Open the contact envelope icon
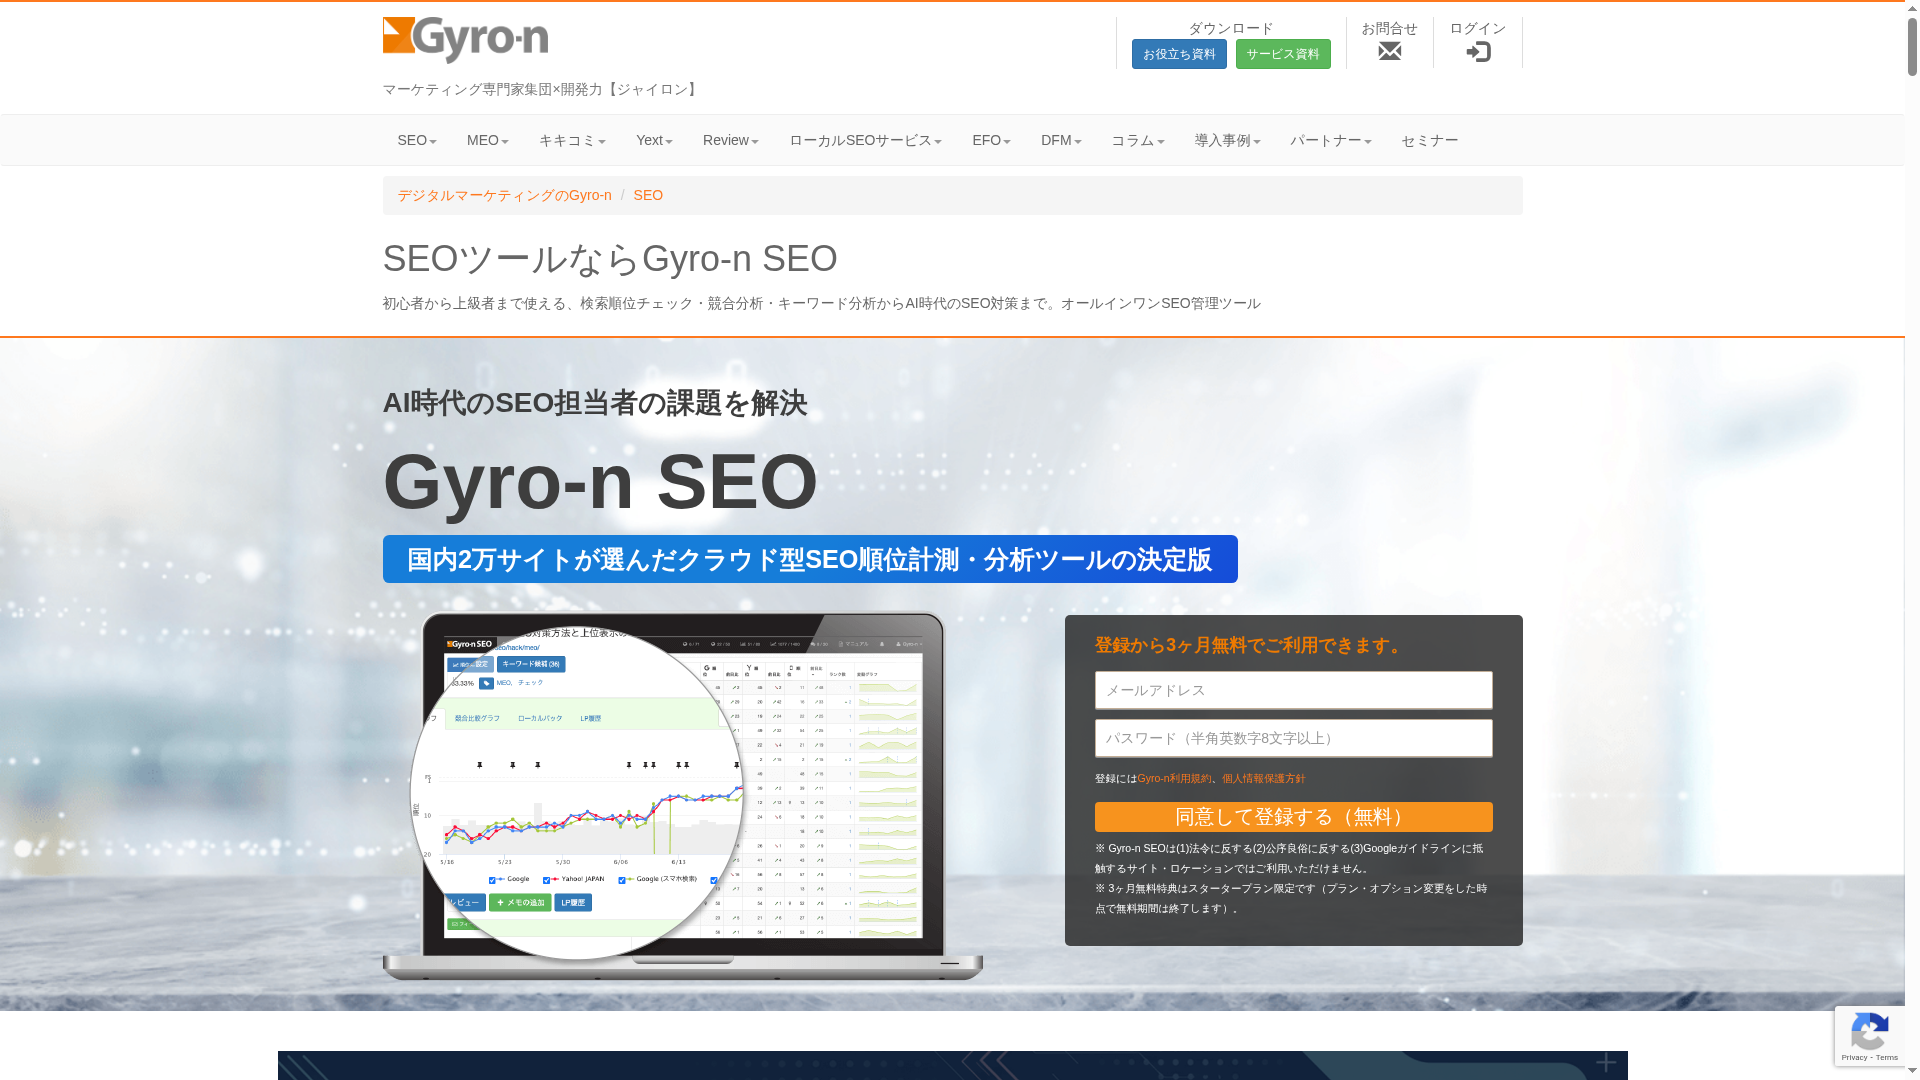This screenshot has width=1920, height=1080. point(1389,51)
